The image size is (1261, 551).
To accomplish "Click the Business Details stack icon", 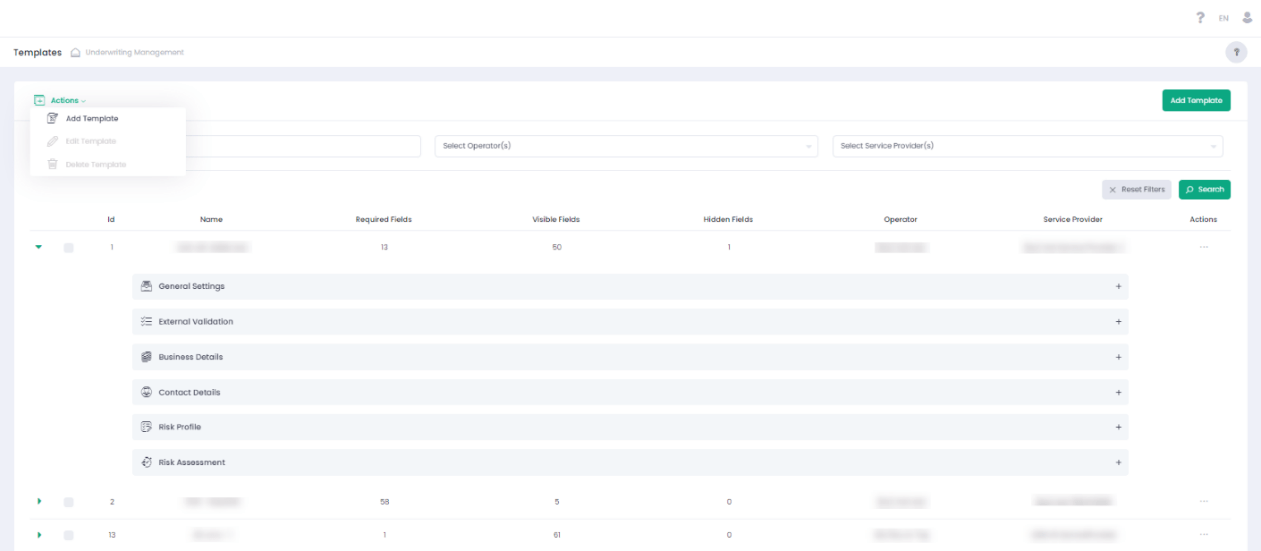I will (x=146, y=357).
